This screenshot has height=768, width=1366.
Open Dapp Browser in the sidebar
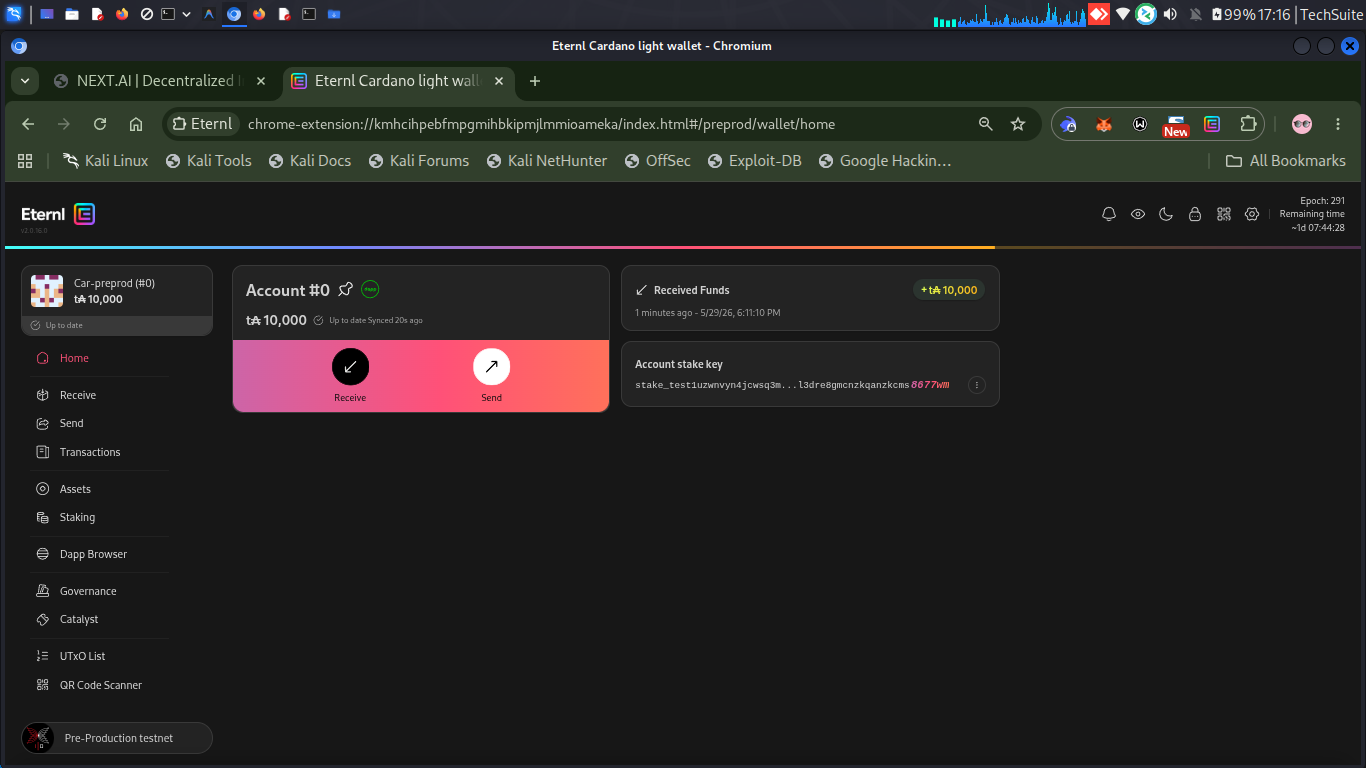[x=95, y=554]
